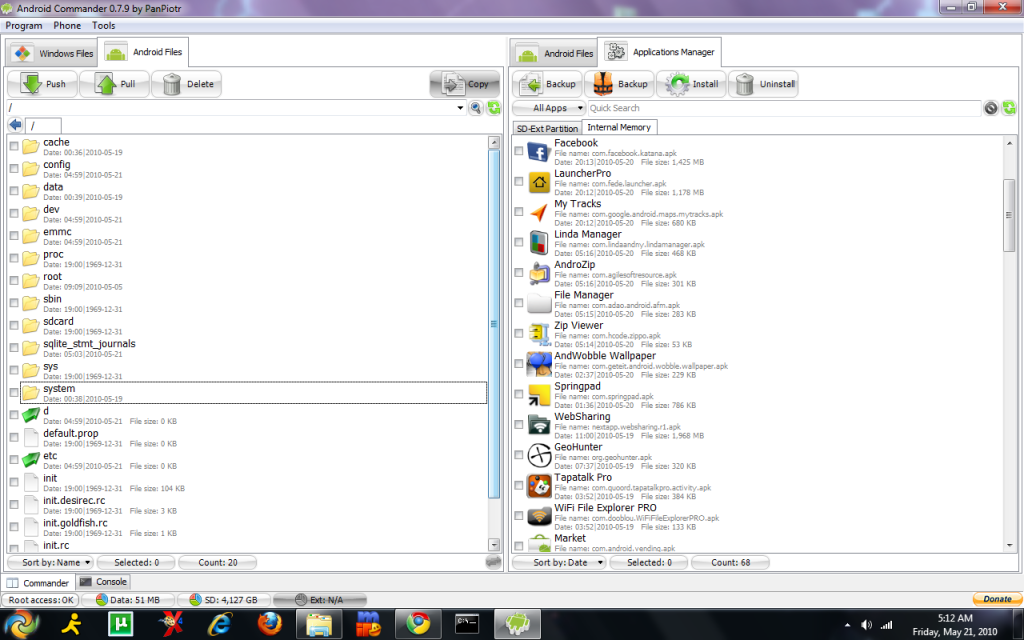Tick the Facebook app checkbox
This screenshot has width=1024, height=640.
click(x=519, y=151)
